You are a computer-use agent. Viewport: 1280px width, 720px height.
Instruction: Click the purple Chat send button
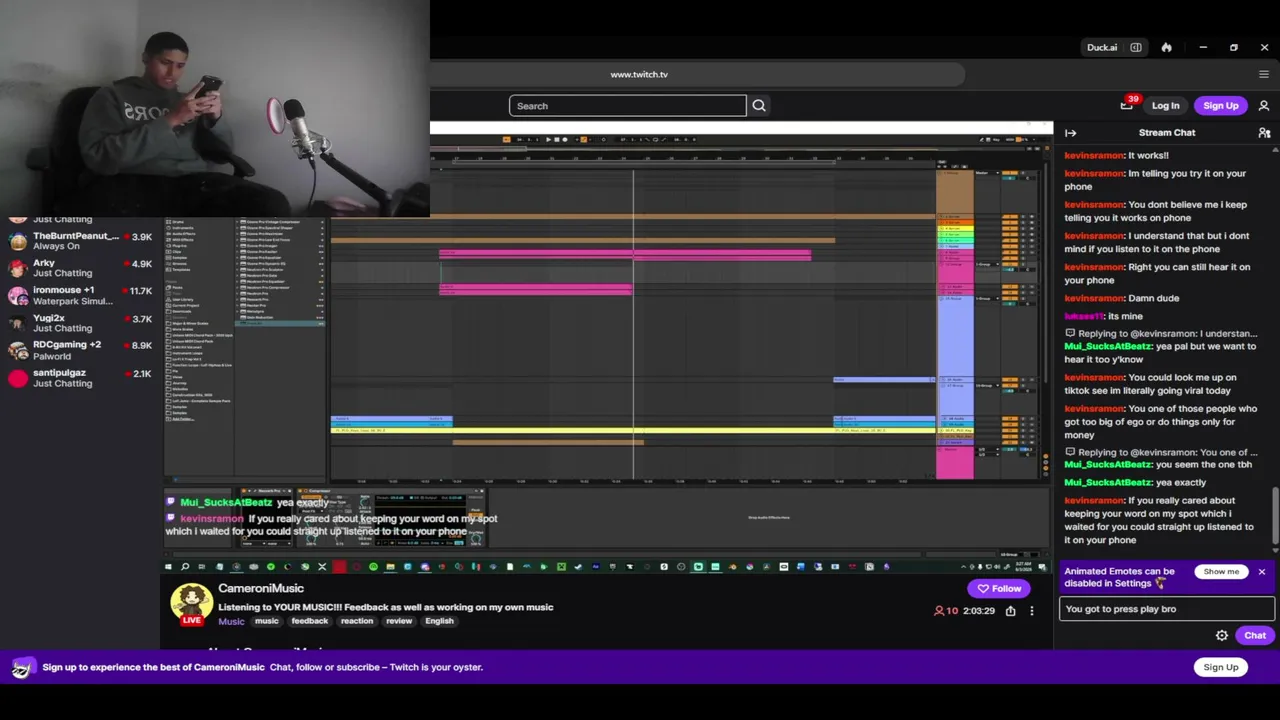click(1255, 636)
